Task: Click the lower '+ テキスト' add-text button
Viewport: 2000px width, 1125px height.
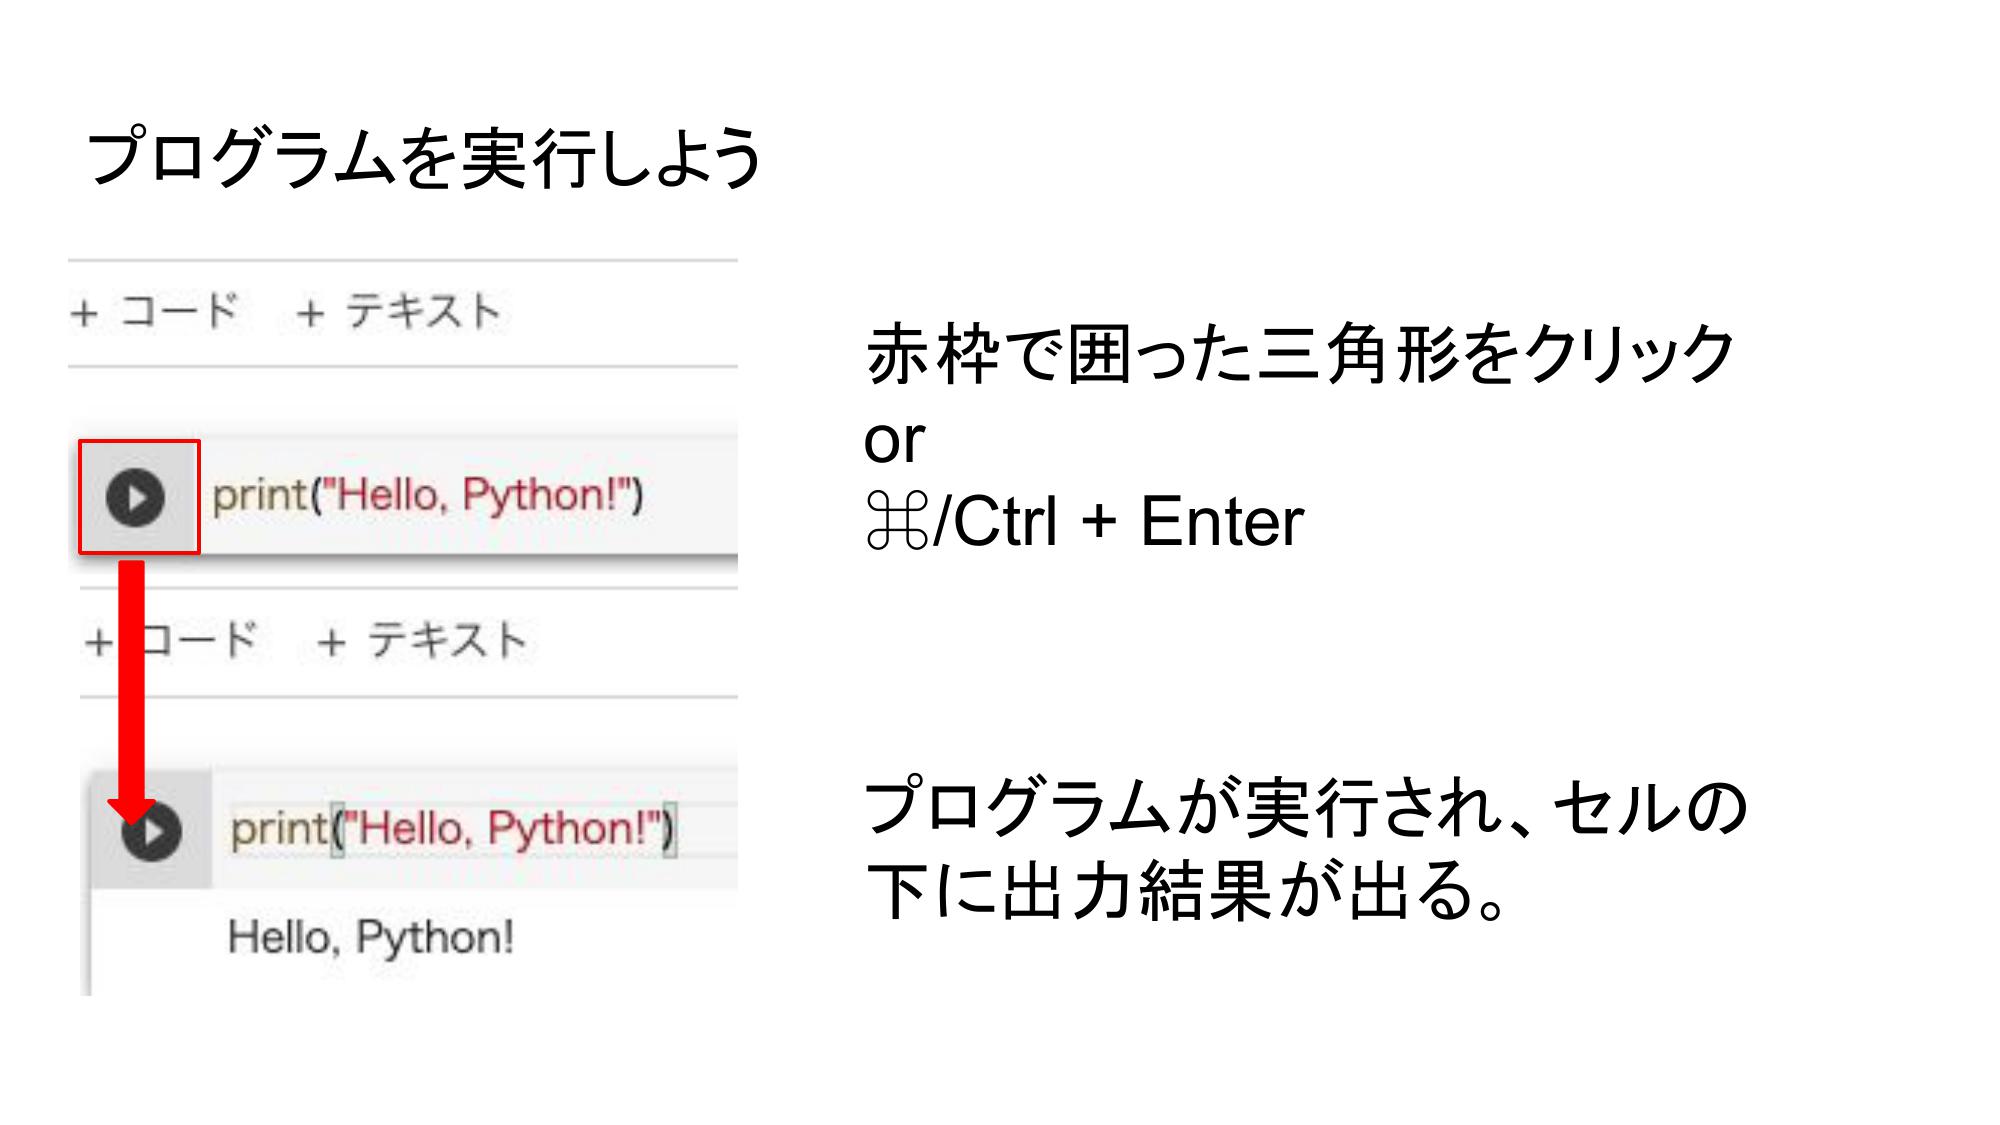Action: pyautogui.click(x=422, y=640)
